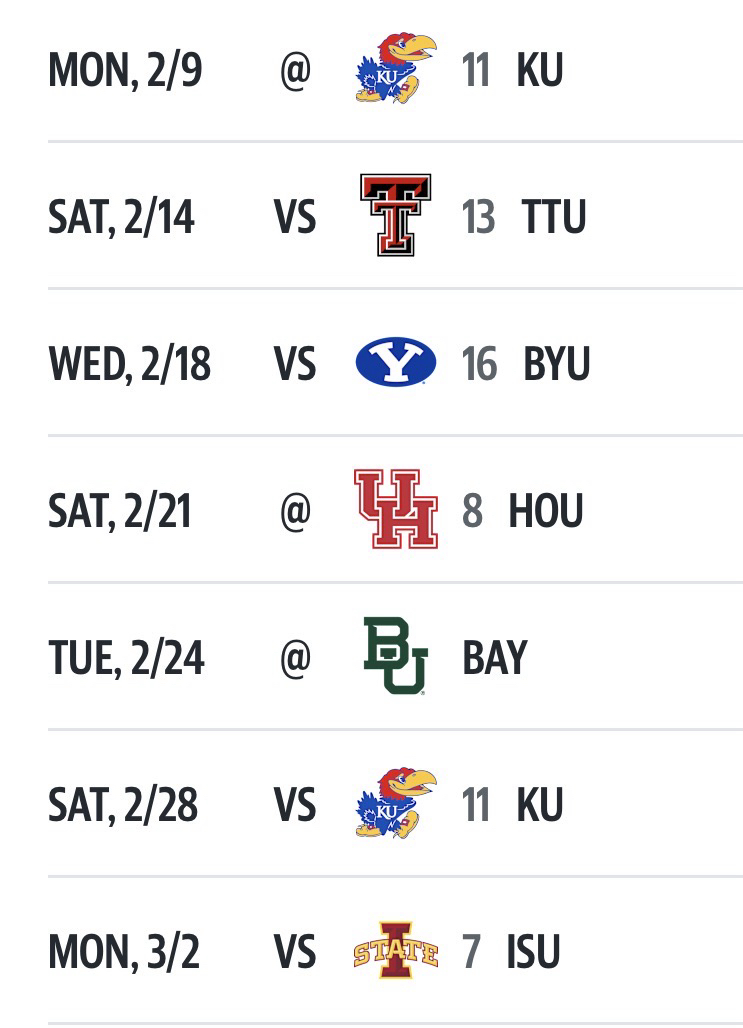Select the HOU team name
The height and width of the screenshot is (1028, 743).
[x=546, y=510]
